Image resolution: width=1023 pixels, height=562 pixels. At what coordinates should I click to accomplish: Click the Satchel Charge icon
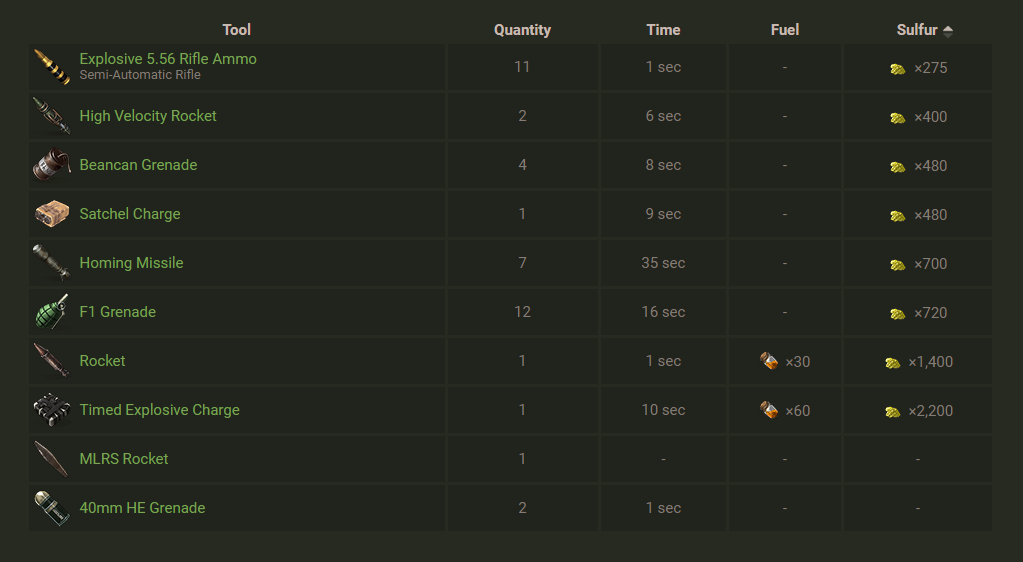(x=50, y=214)
